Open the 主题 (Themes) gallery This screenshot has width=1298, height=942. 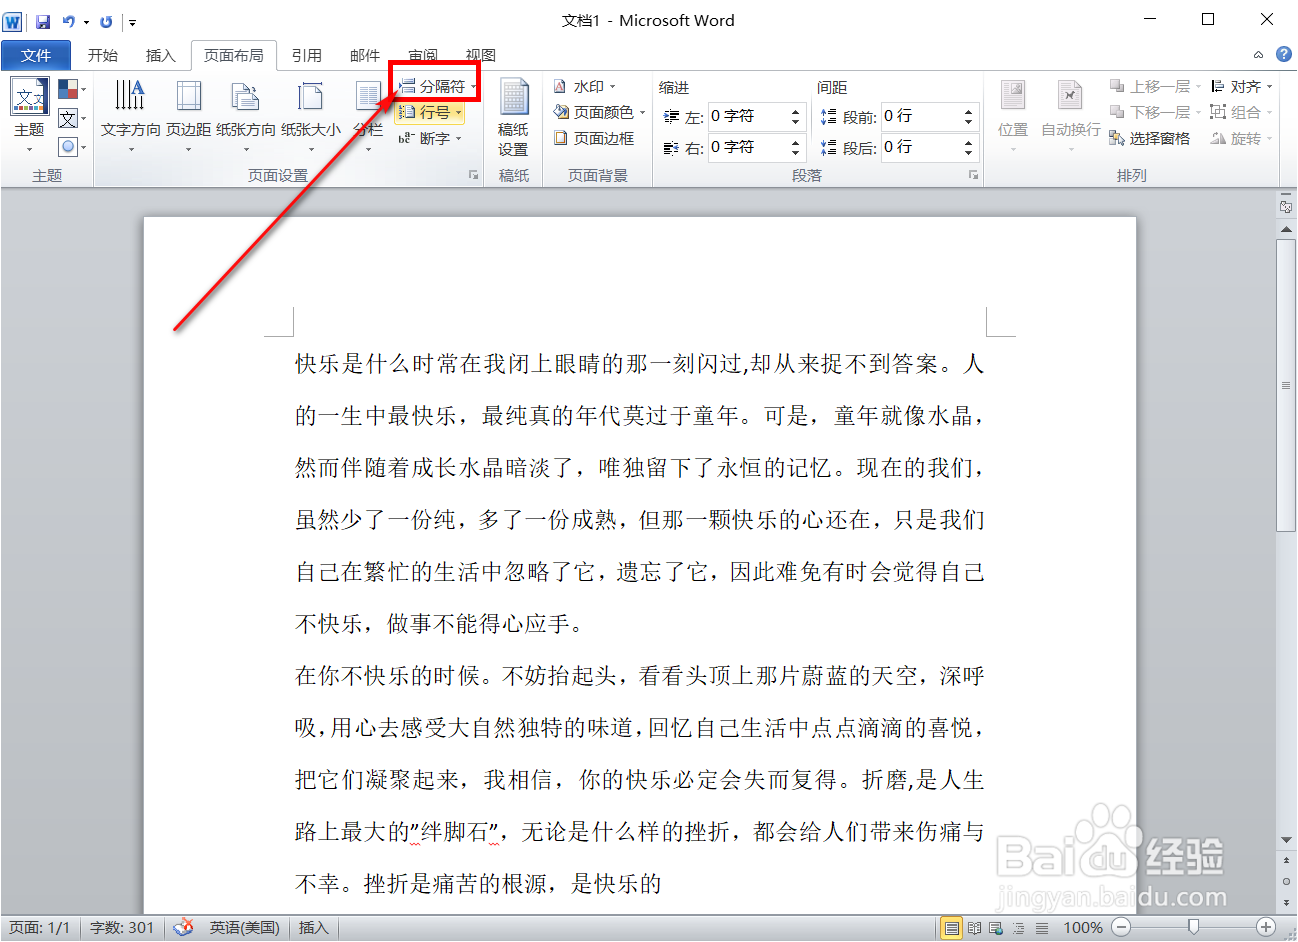point(29,115)
